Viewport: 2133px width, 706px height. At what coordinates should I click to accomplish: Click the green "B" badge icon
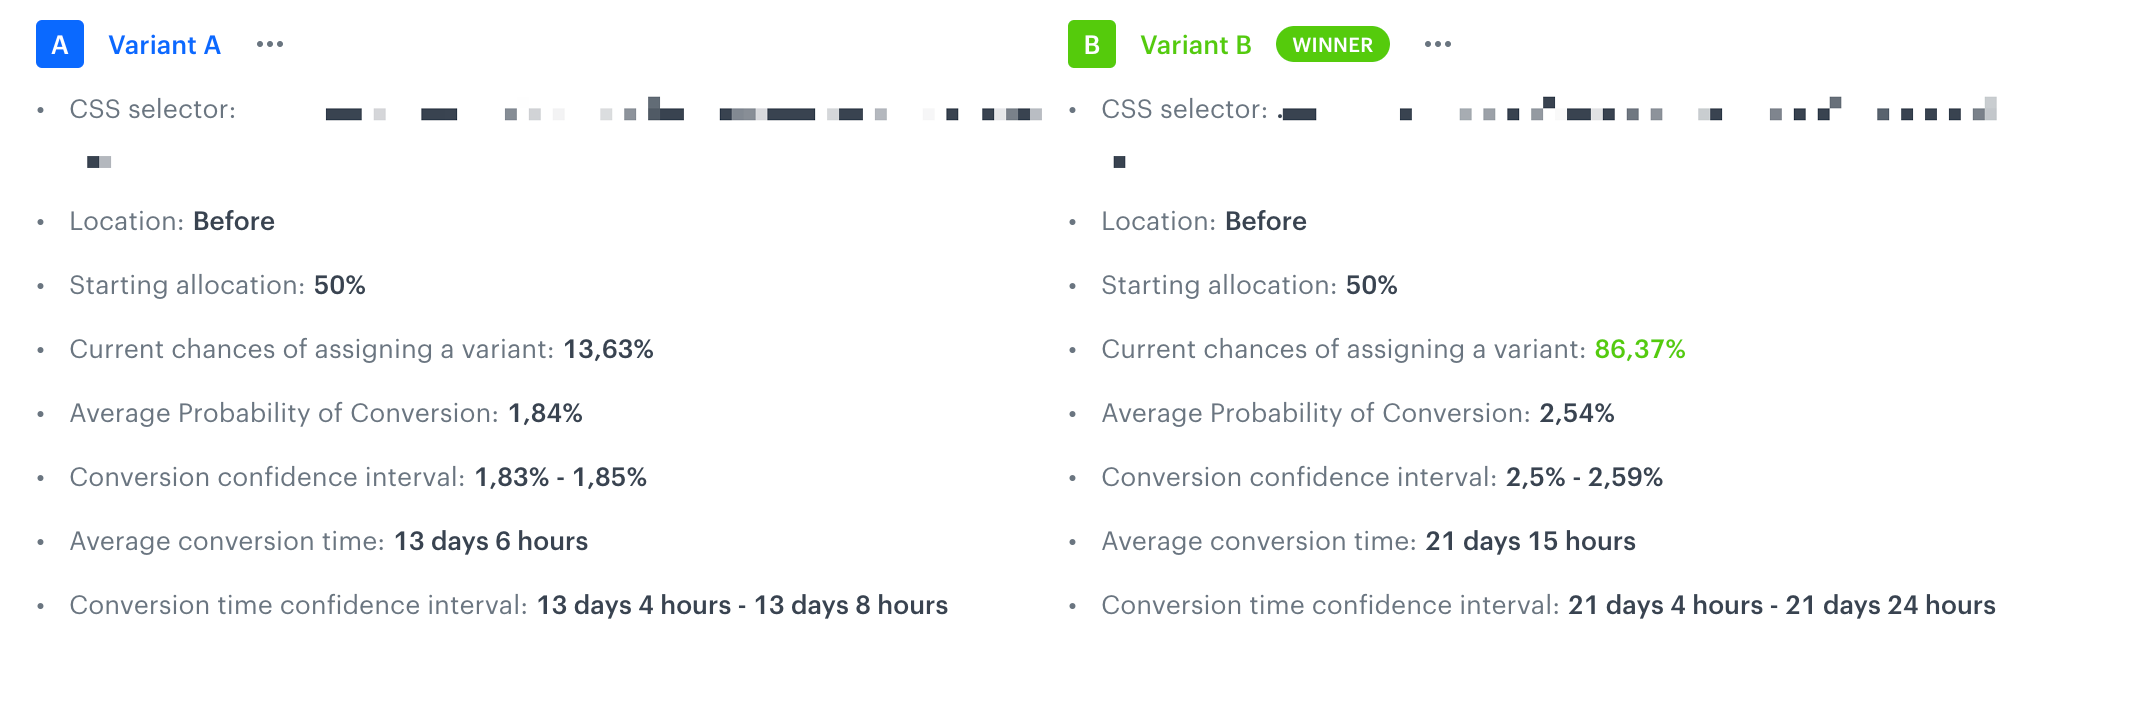point(1090,44)
